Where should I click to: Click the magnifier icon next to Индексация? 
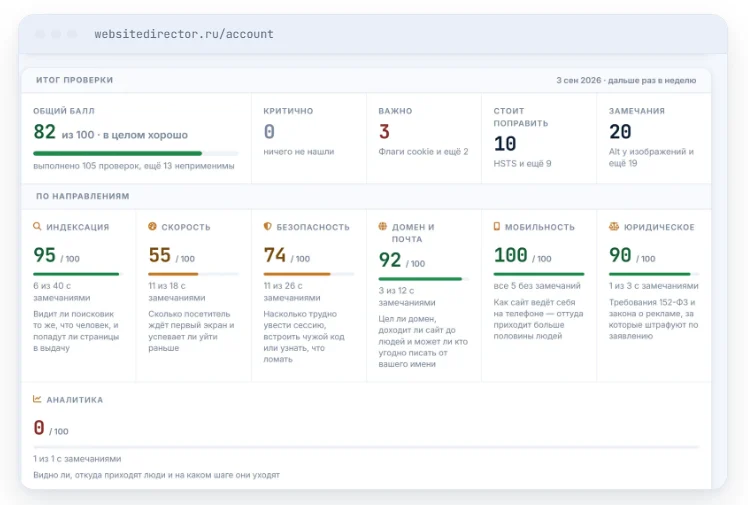tap(37, 227)
